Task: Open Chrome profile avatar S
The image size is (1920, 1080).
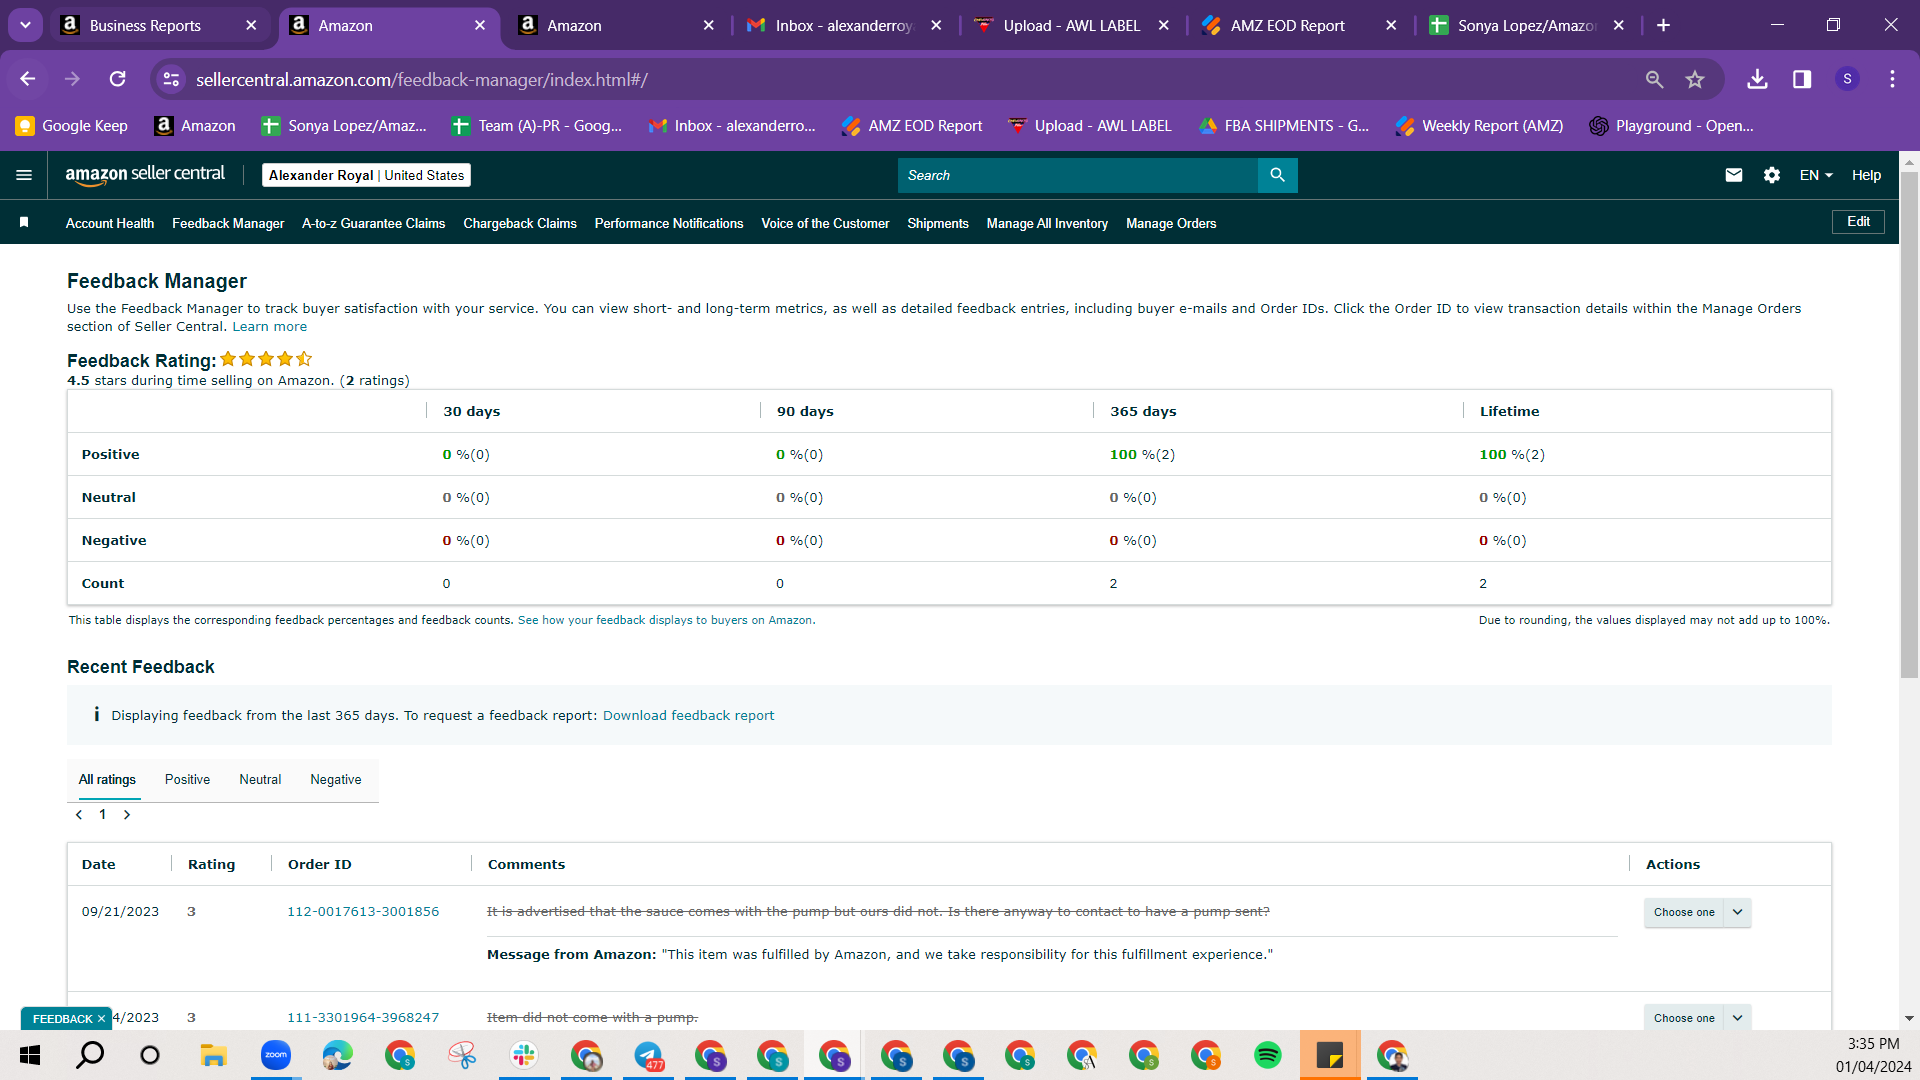Action: (1847, 79)
